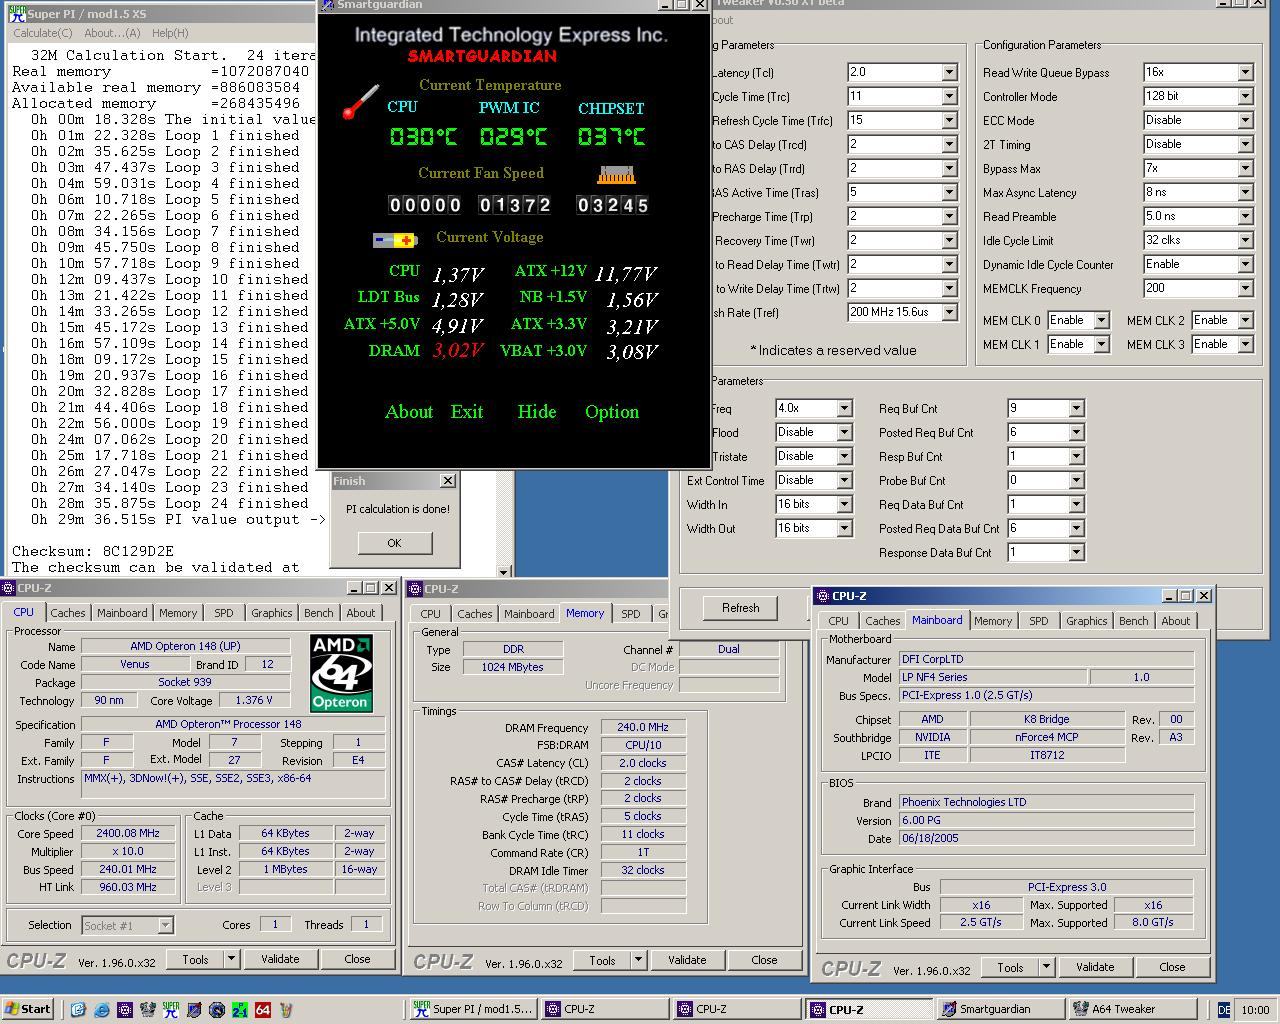Image resolution: width=1280 pixels, height=1024 pixels.
Task: Click About in Smartguardian
Action: tap(409, 412)
